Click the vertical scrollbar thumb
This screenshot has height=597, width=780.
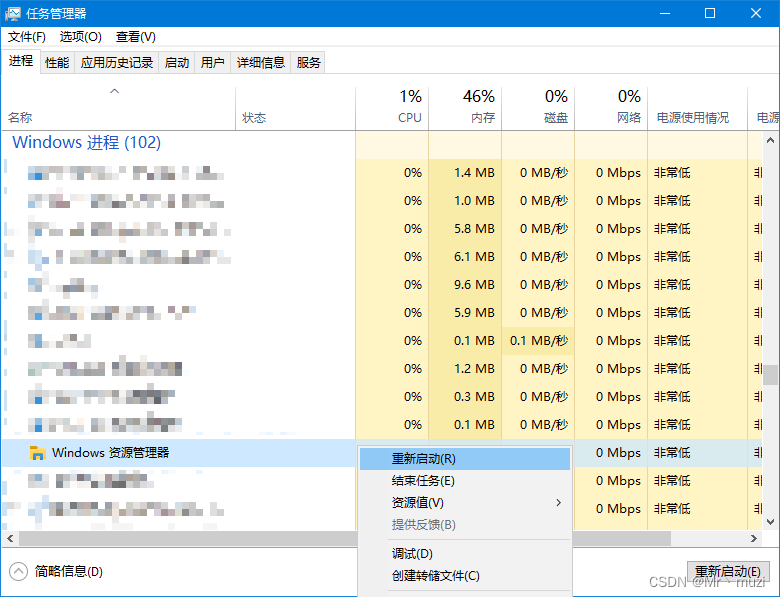tap(771, 375)
